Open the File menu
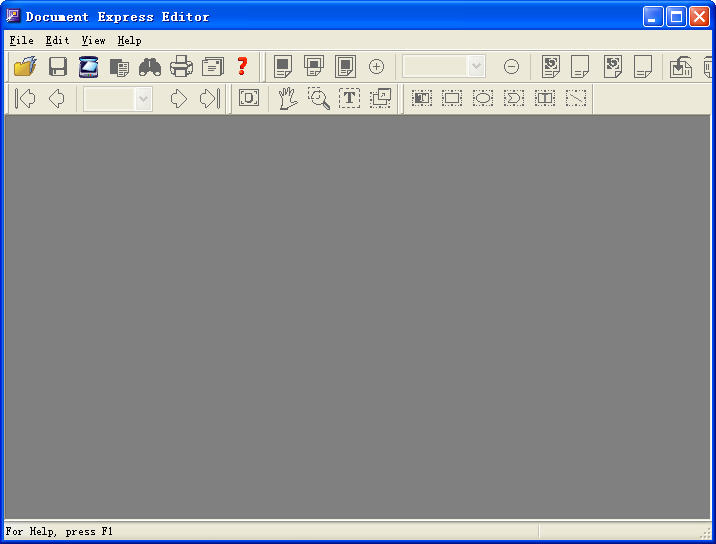716x544 pixels. point(21,41)
